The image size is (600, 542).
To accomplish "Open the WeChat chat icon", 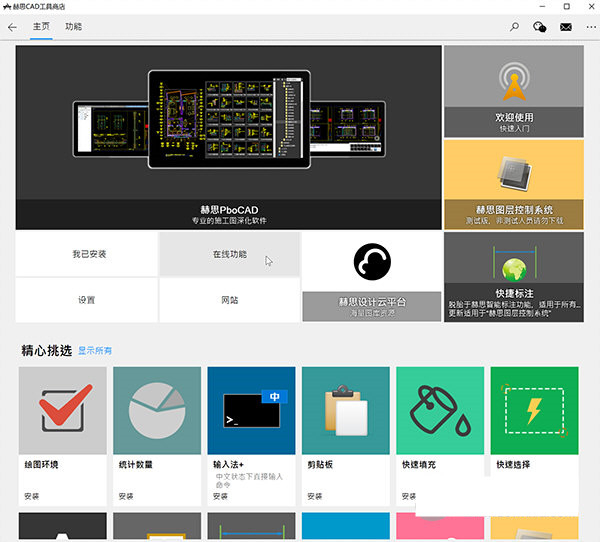I will pos(540,27).
